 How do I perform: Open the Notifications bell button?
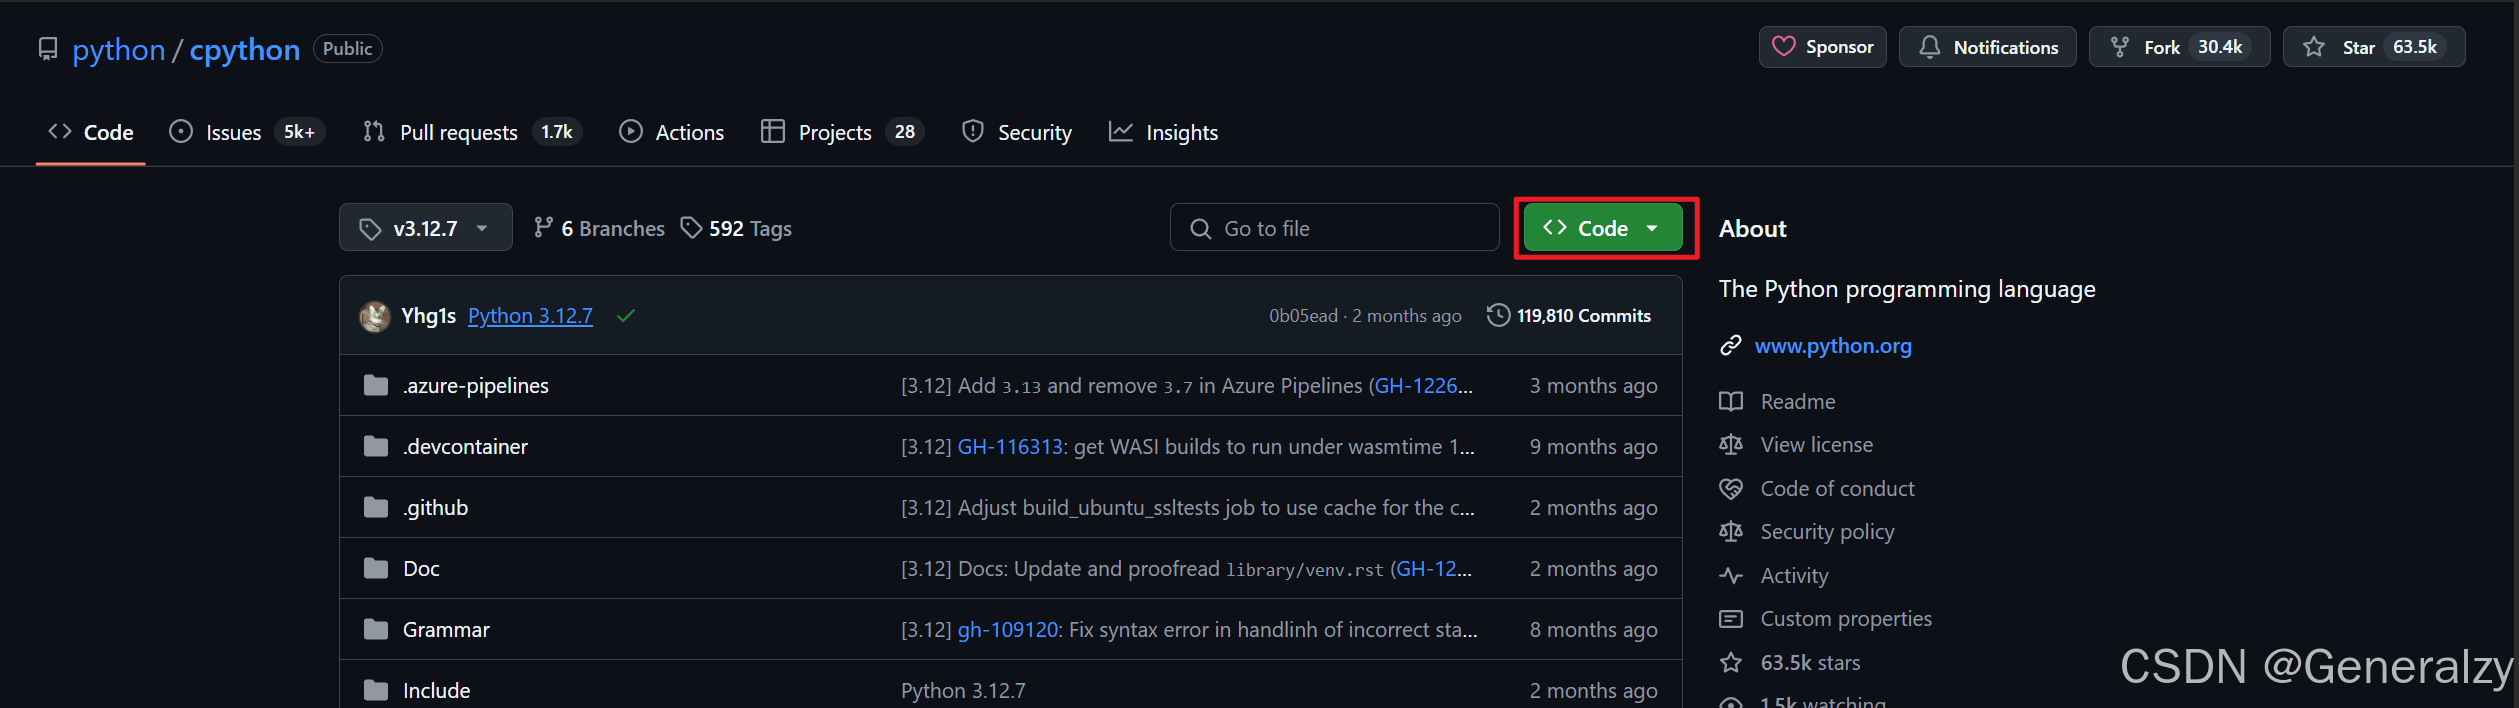[1987, 47]
